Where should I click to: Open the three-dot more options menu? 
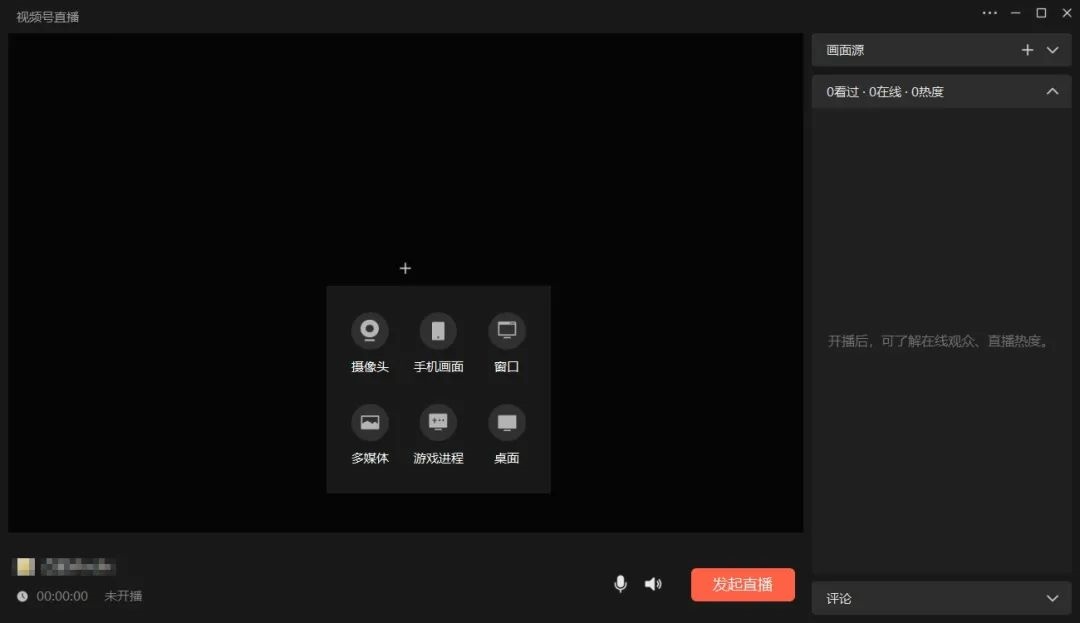[990, 12]
